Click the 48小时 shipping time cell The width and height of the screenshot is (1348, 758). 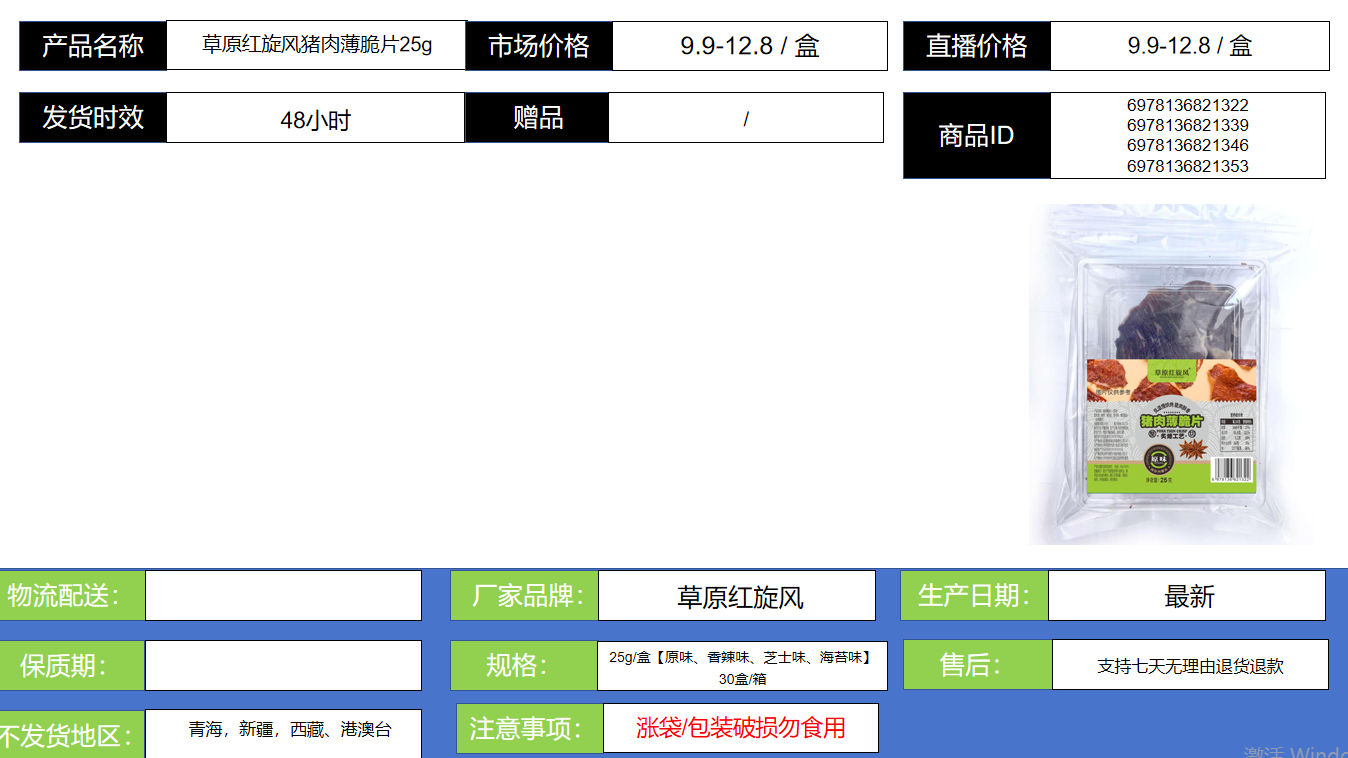point(315,119)
